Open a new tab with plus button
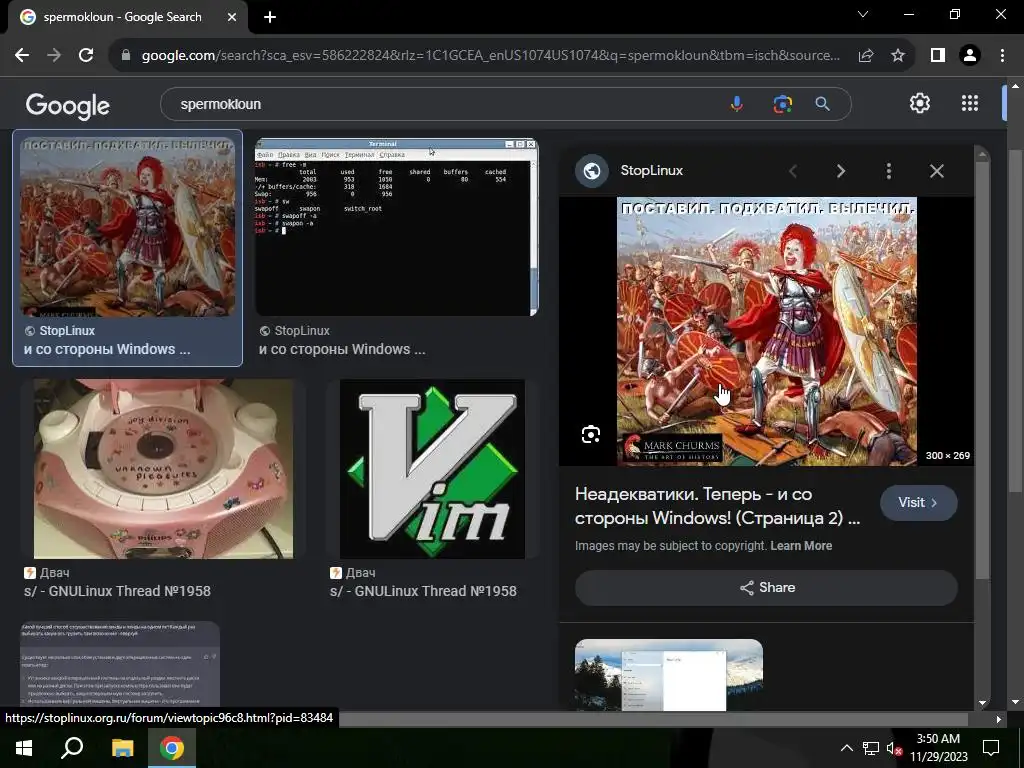 pyautogui.click(x=270, y=17)
